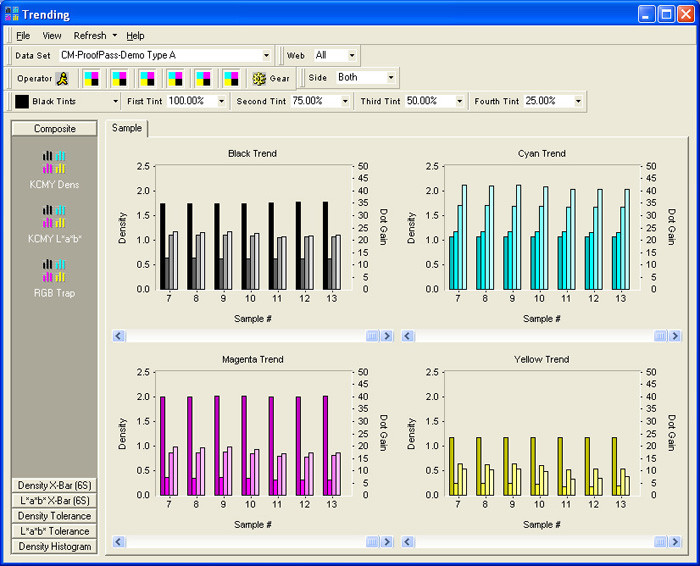Click the black swatch beside Black Tints
This screenshot has width=700, height=566.
pyautogui.click(x=21, y=101)
